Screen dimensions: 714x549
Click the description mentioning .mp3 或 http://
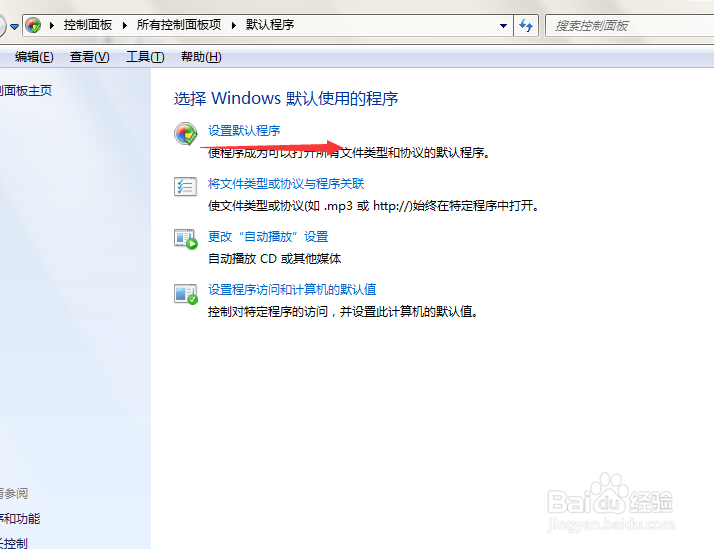(x=375, y=206)
